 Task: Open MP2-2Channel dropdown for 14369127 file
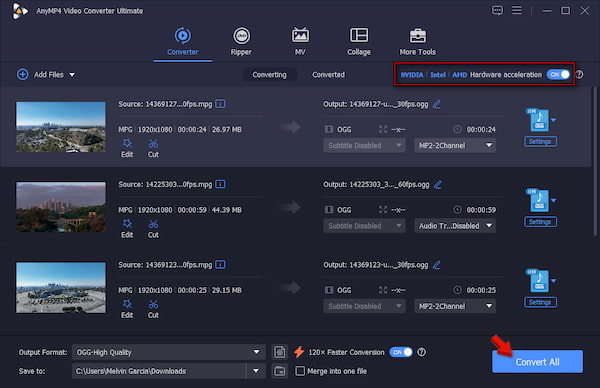click(x=455, y=145)
